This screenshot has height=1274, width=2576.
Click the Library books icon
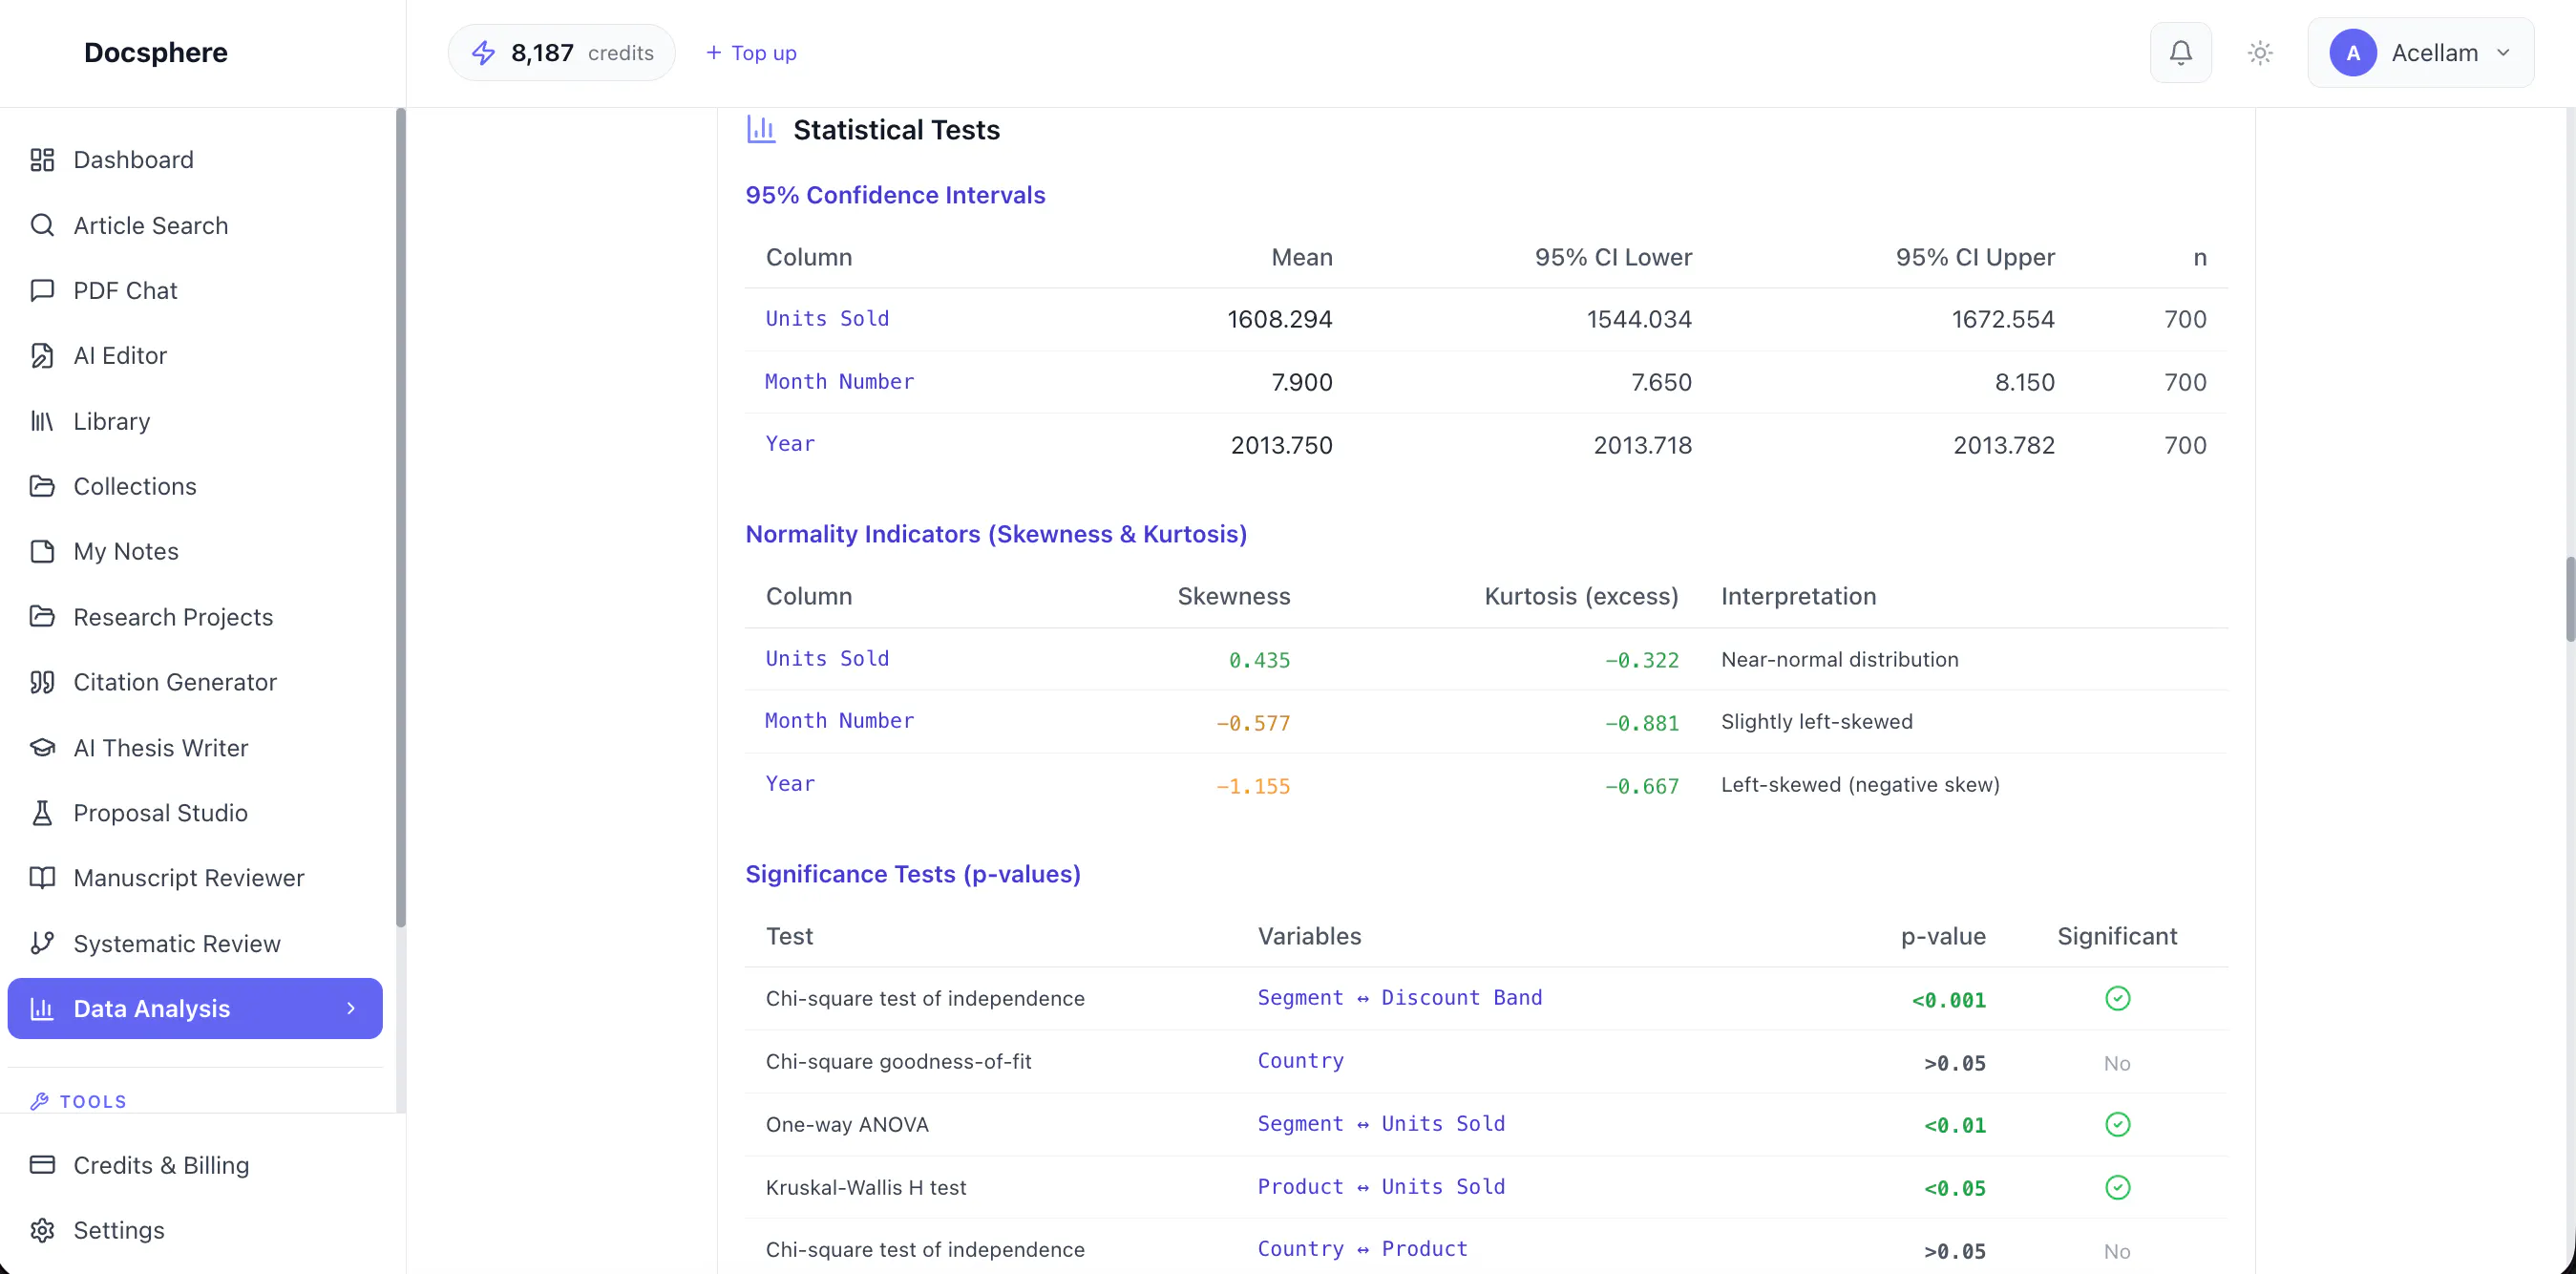pos(42,421)
